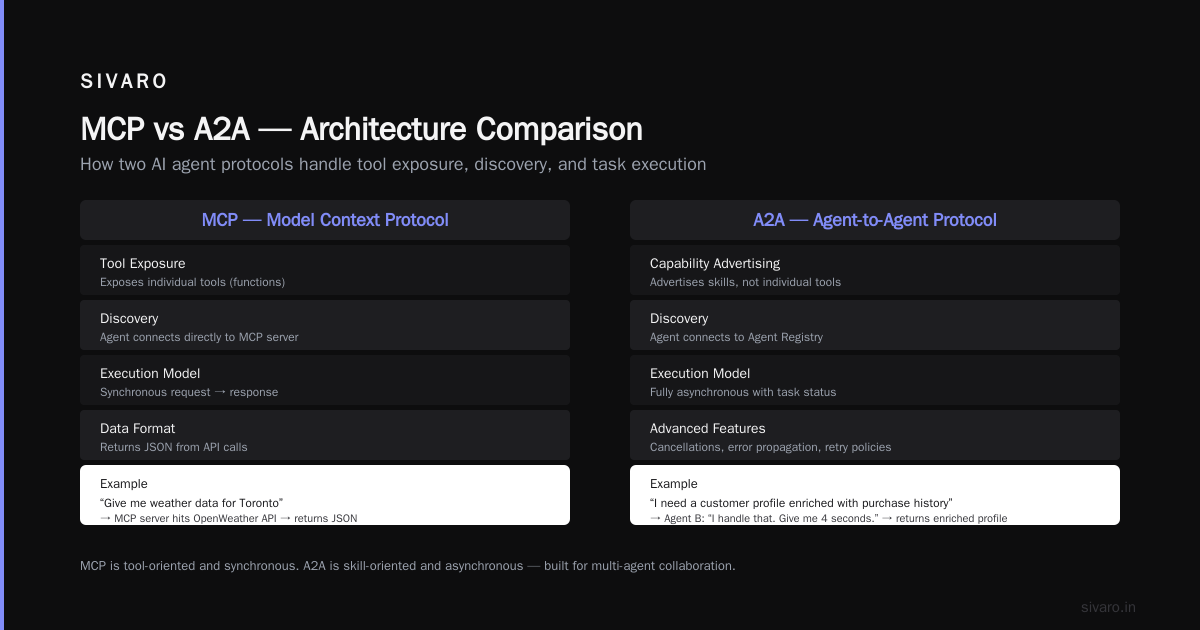Image resolution: width=1200 pixels, height=630 pixels.
Task: Click A2A Discovery Agent Registry row
Action: click(x=875, y=325)
